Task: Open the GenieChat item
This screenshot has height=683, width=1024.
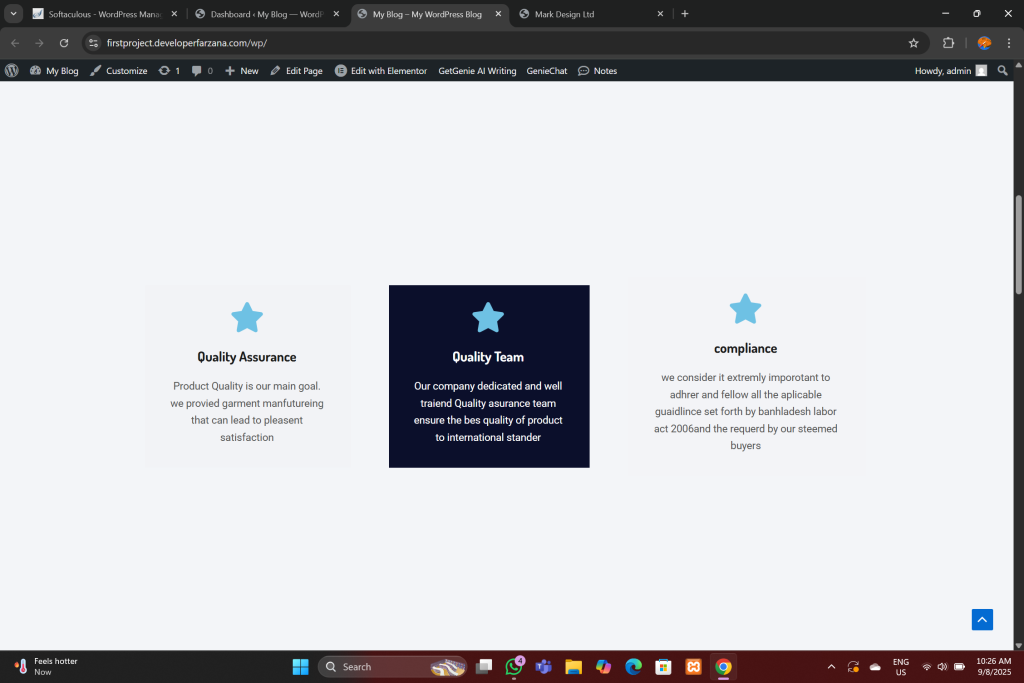Action: pyautogui.click(x=547, y=71)
